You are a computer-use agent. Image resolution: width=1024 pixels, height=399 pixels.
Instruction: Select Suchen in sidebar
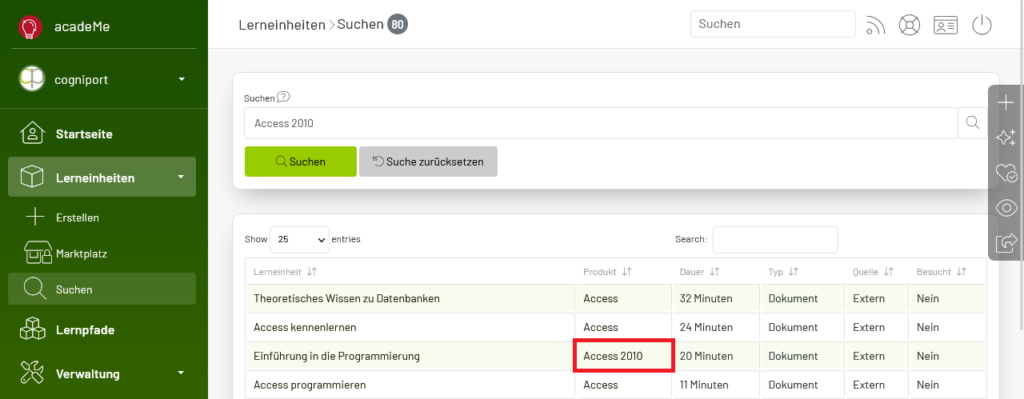click(x=102, y=289)
